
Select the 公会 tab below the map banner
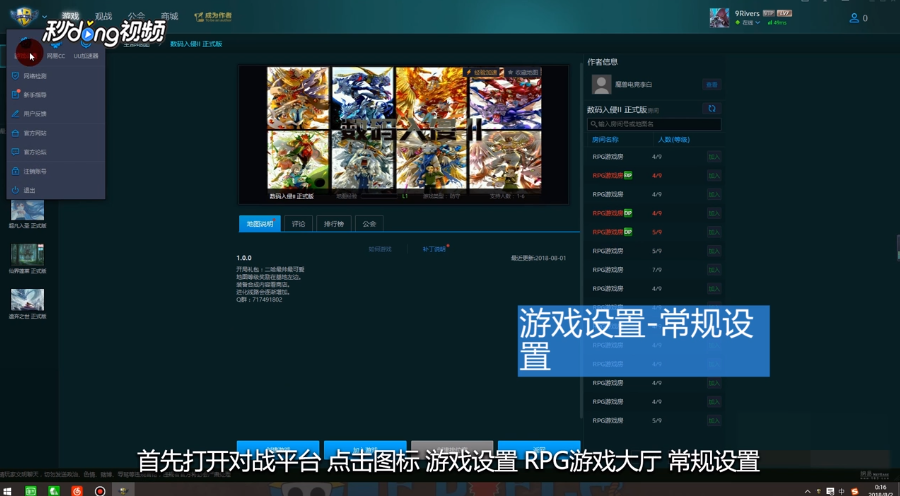click(369, 224)
